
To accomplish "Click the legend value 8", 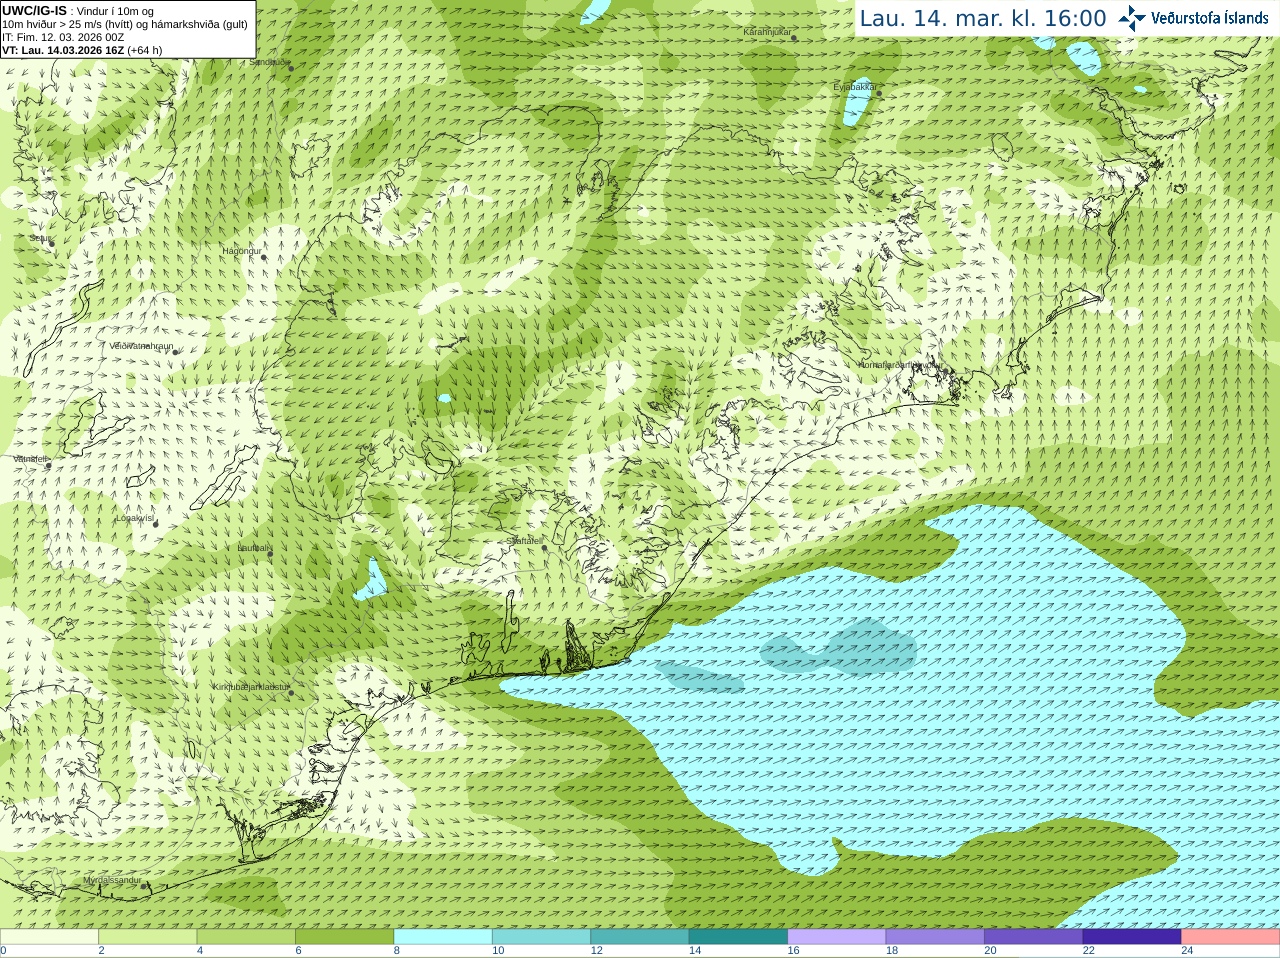I will [x=397, y=951].
